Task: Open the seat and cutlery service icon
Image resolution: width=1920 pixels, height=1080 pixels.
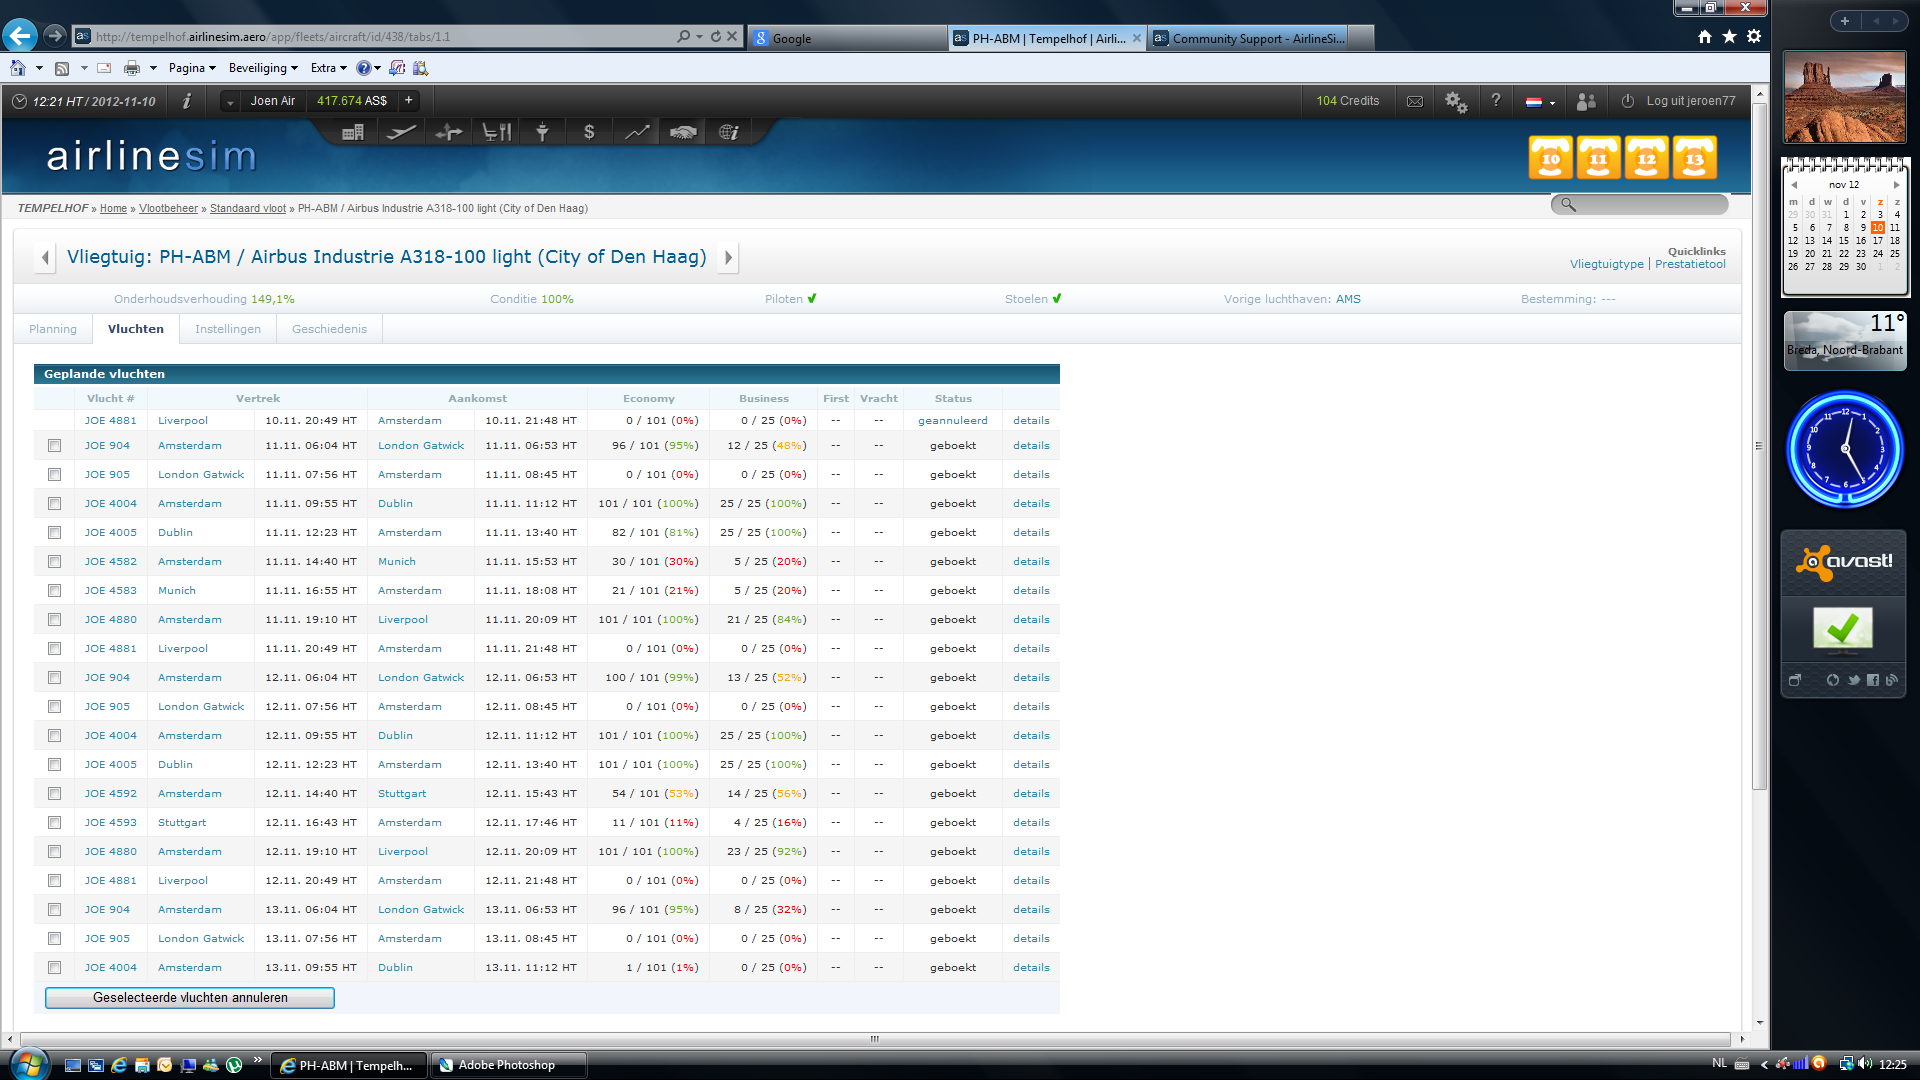Action: 497,132
